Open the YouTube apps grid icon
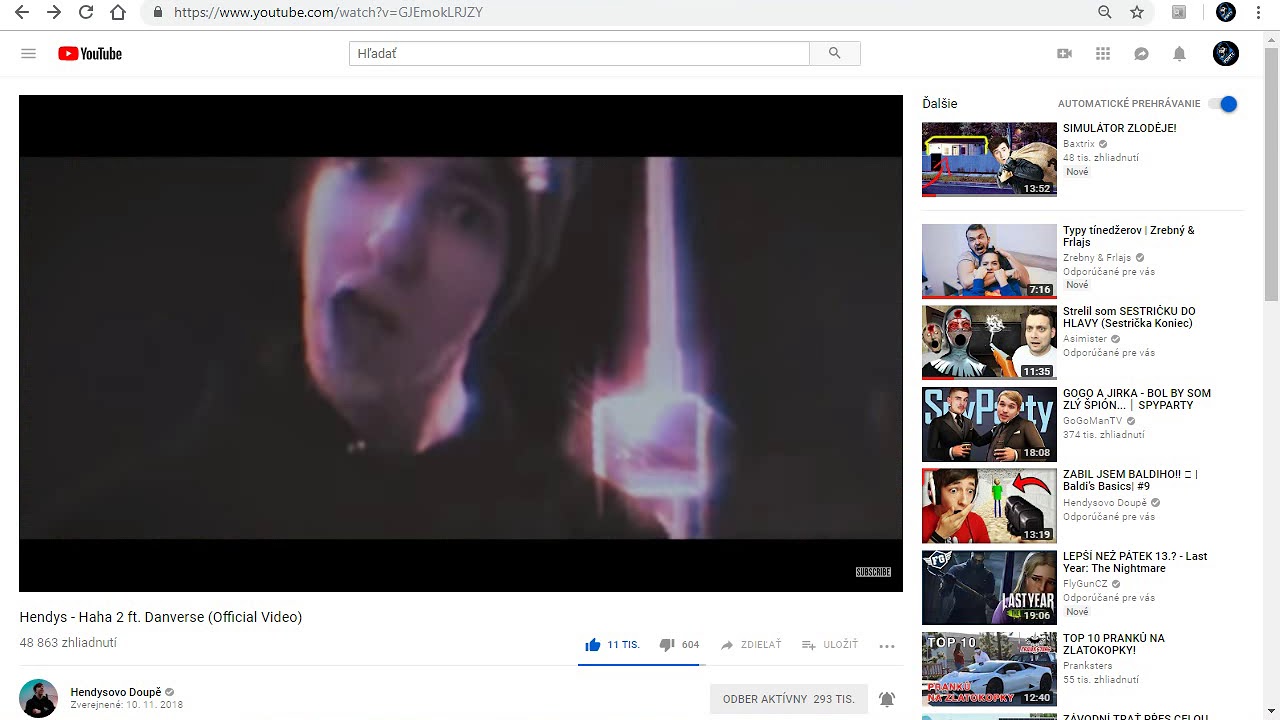The height and width of the screenshot is (720, 1280). pos(1103,54)
